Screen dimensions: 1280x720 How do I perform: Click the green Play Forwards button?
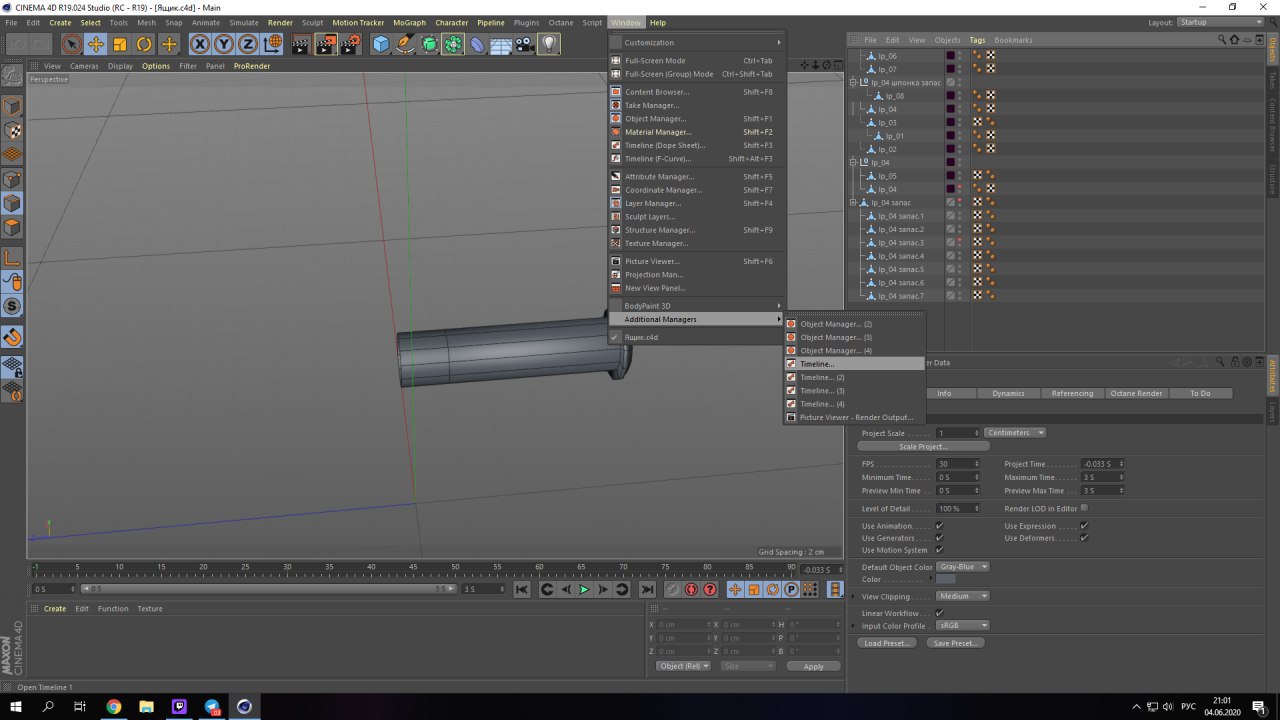[584, 590]
